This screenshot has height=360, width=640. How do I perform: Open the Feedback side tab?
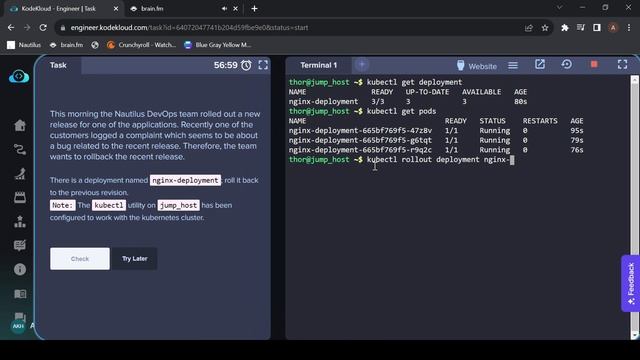tap(631, 284)
